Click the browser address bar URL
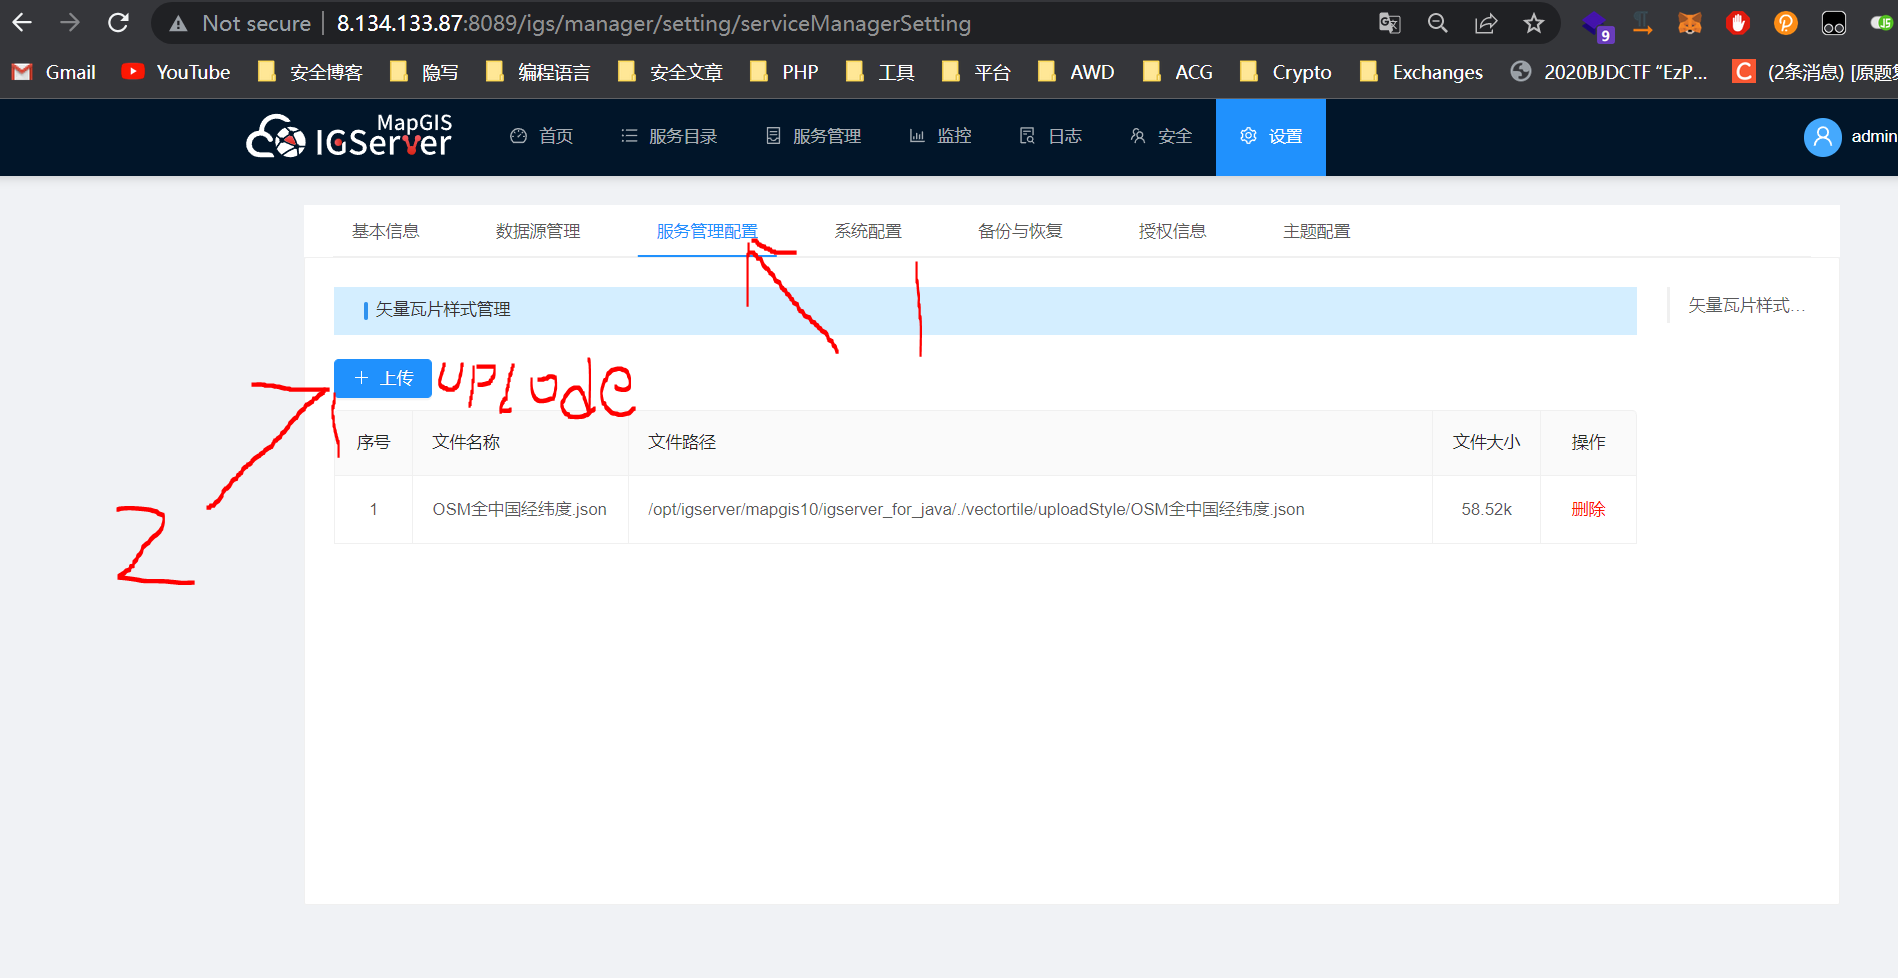The height and width of the screenshot is (978, 1898). tap(653, 23)
